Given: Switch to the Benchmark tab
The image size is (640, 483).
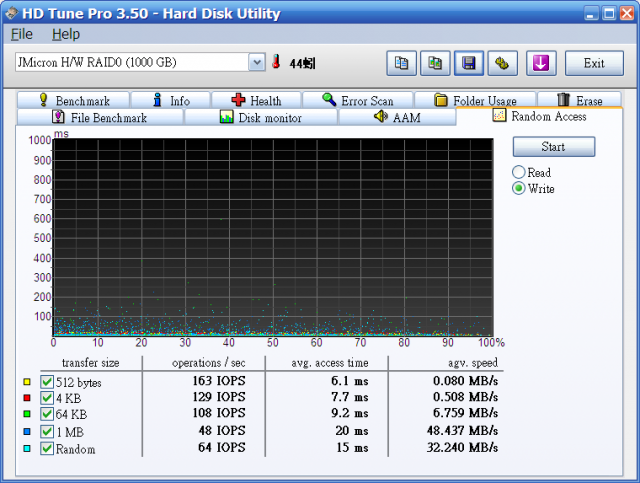Looking at the screenshot, I should 73,100.
